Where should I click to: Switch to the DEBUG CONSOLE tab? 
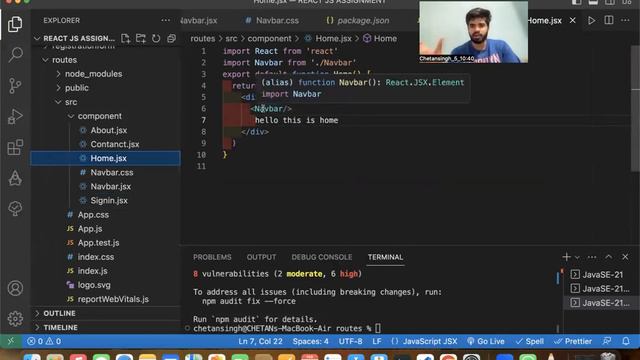click(322, 257)
